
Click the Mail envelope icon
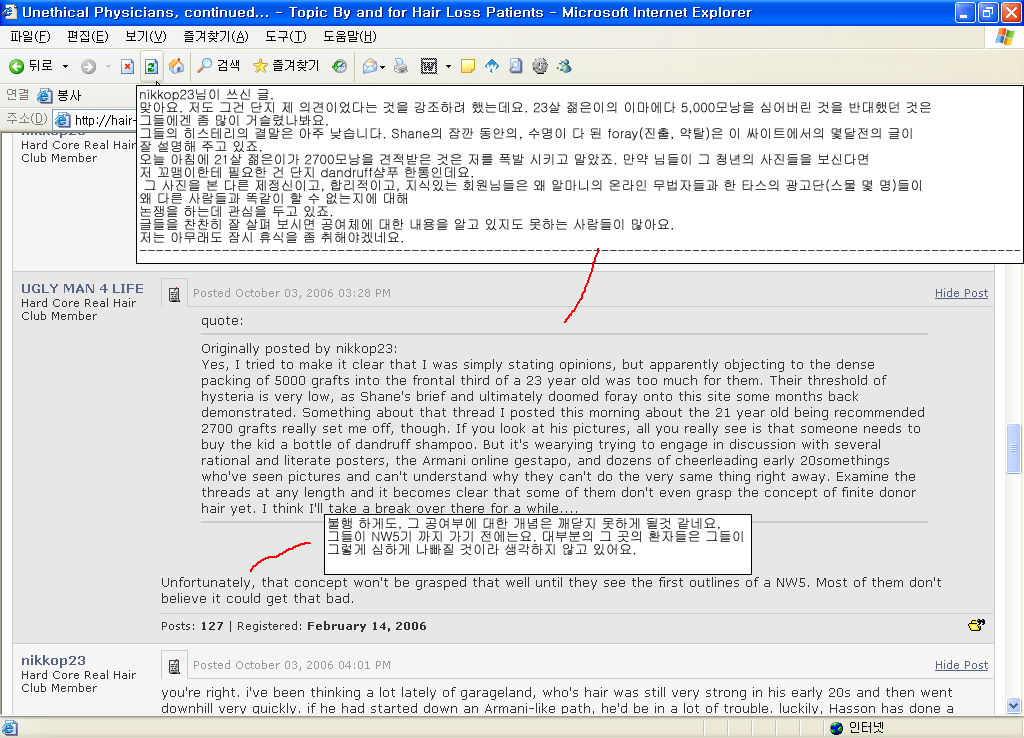click(370, 66)
